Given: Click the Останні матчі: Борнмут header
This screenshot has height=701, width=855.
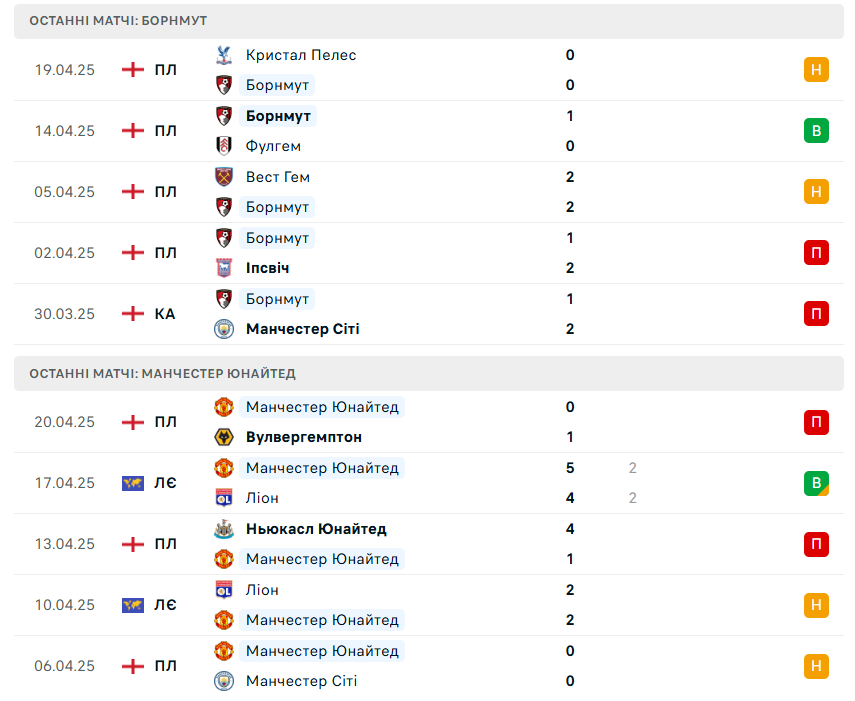Looking at the screenshot, I should click(429, 21).
